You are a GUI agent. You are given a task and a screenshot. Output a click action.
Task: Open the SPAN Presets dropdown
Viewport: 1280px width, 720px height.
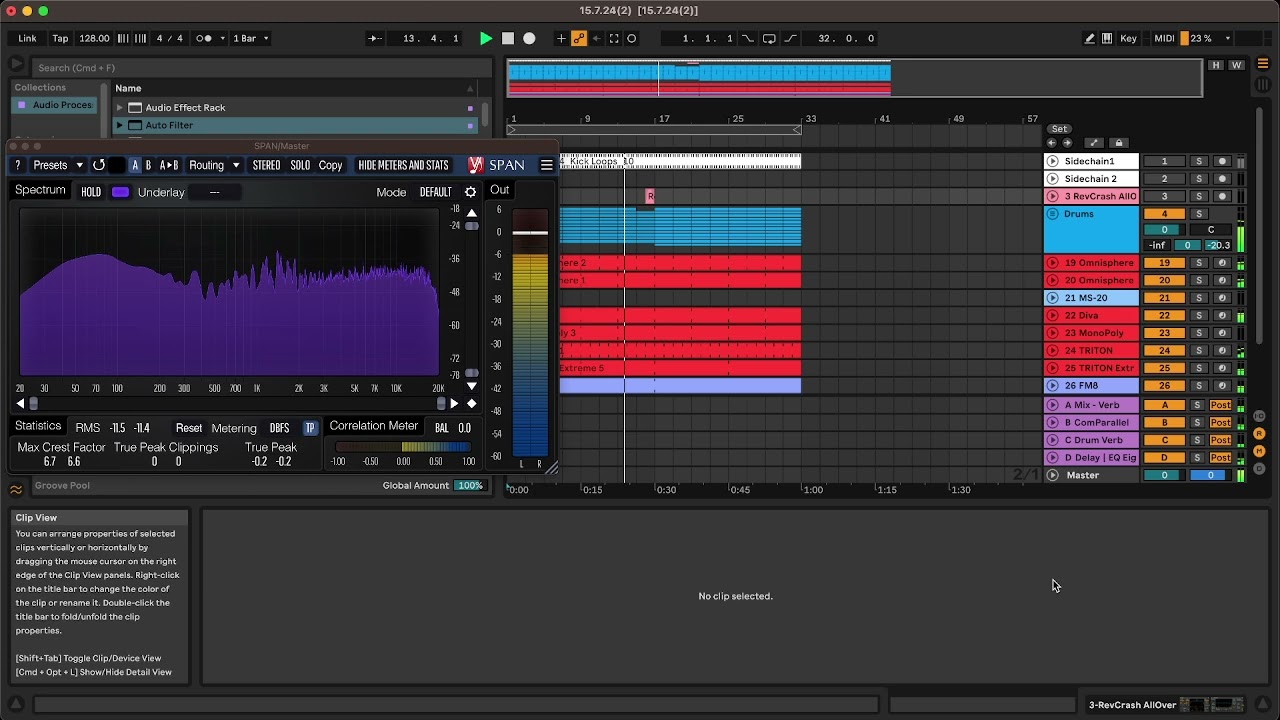(58, 165)
